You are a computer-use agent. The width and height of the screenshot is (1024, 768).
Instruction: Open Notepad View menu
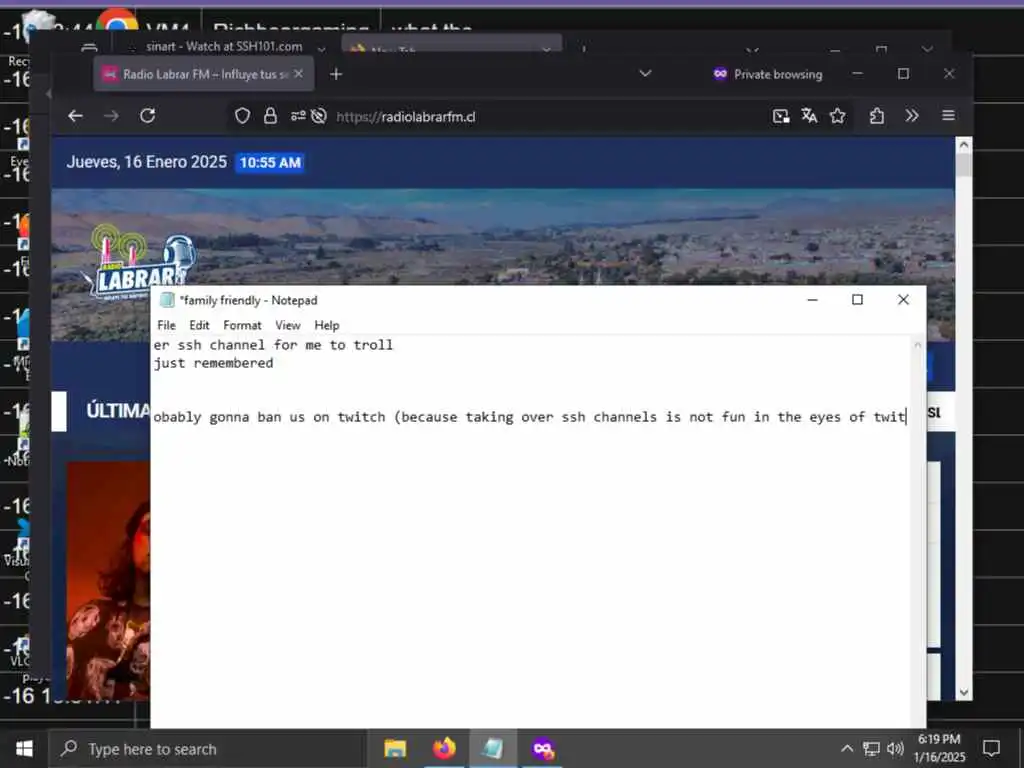coord(287,325)
